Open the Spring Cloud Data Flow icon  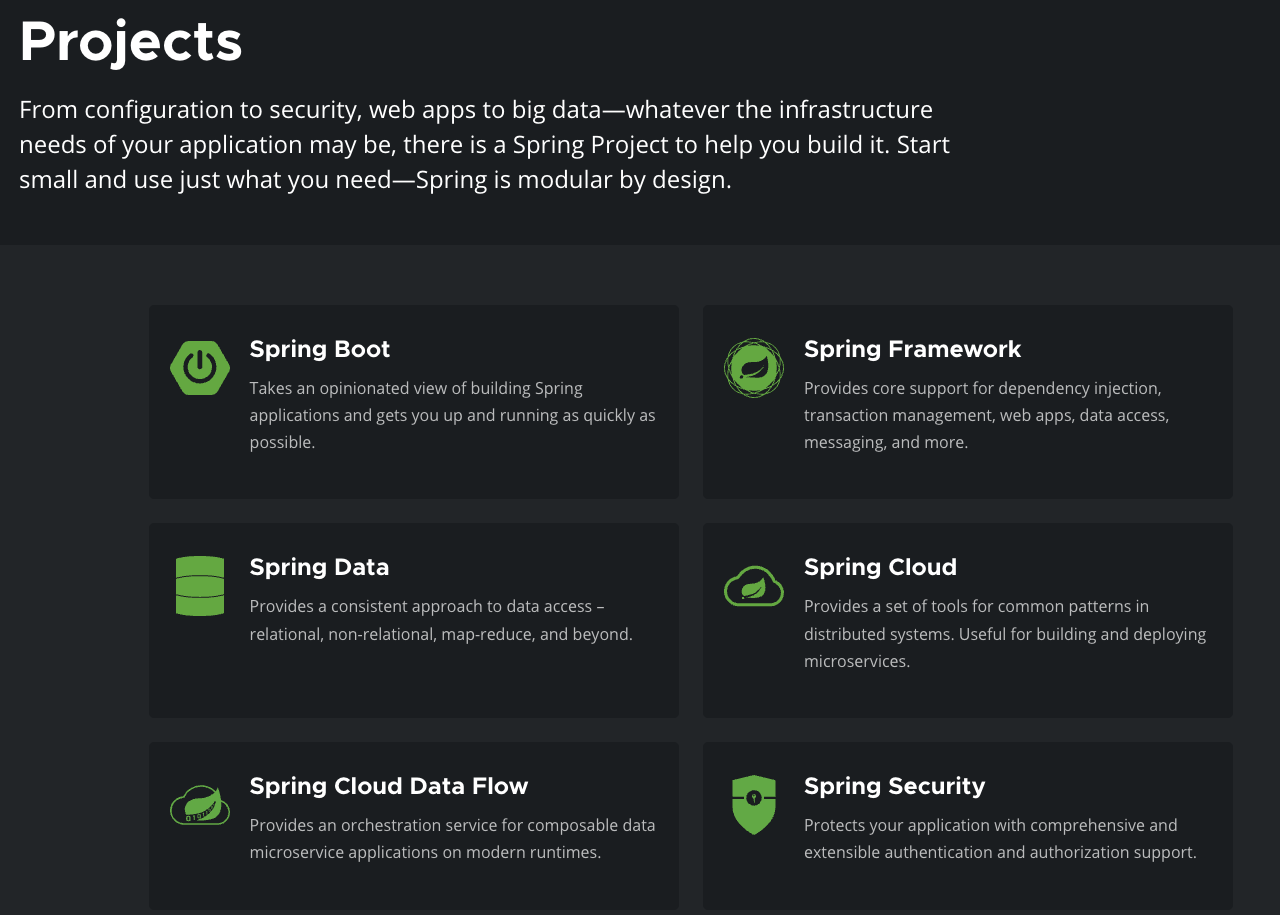tap(200, 804)
